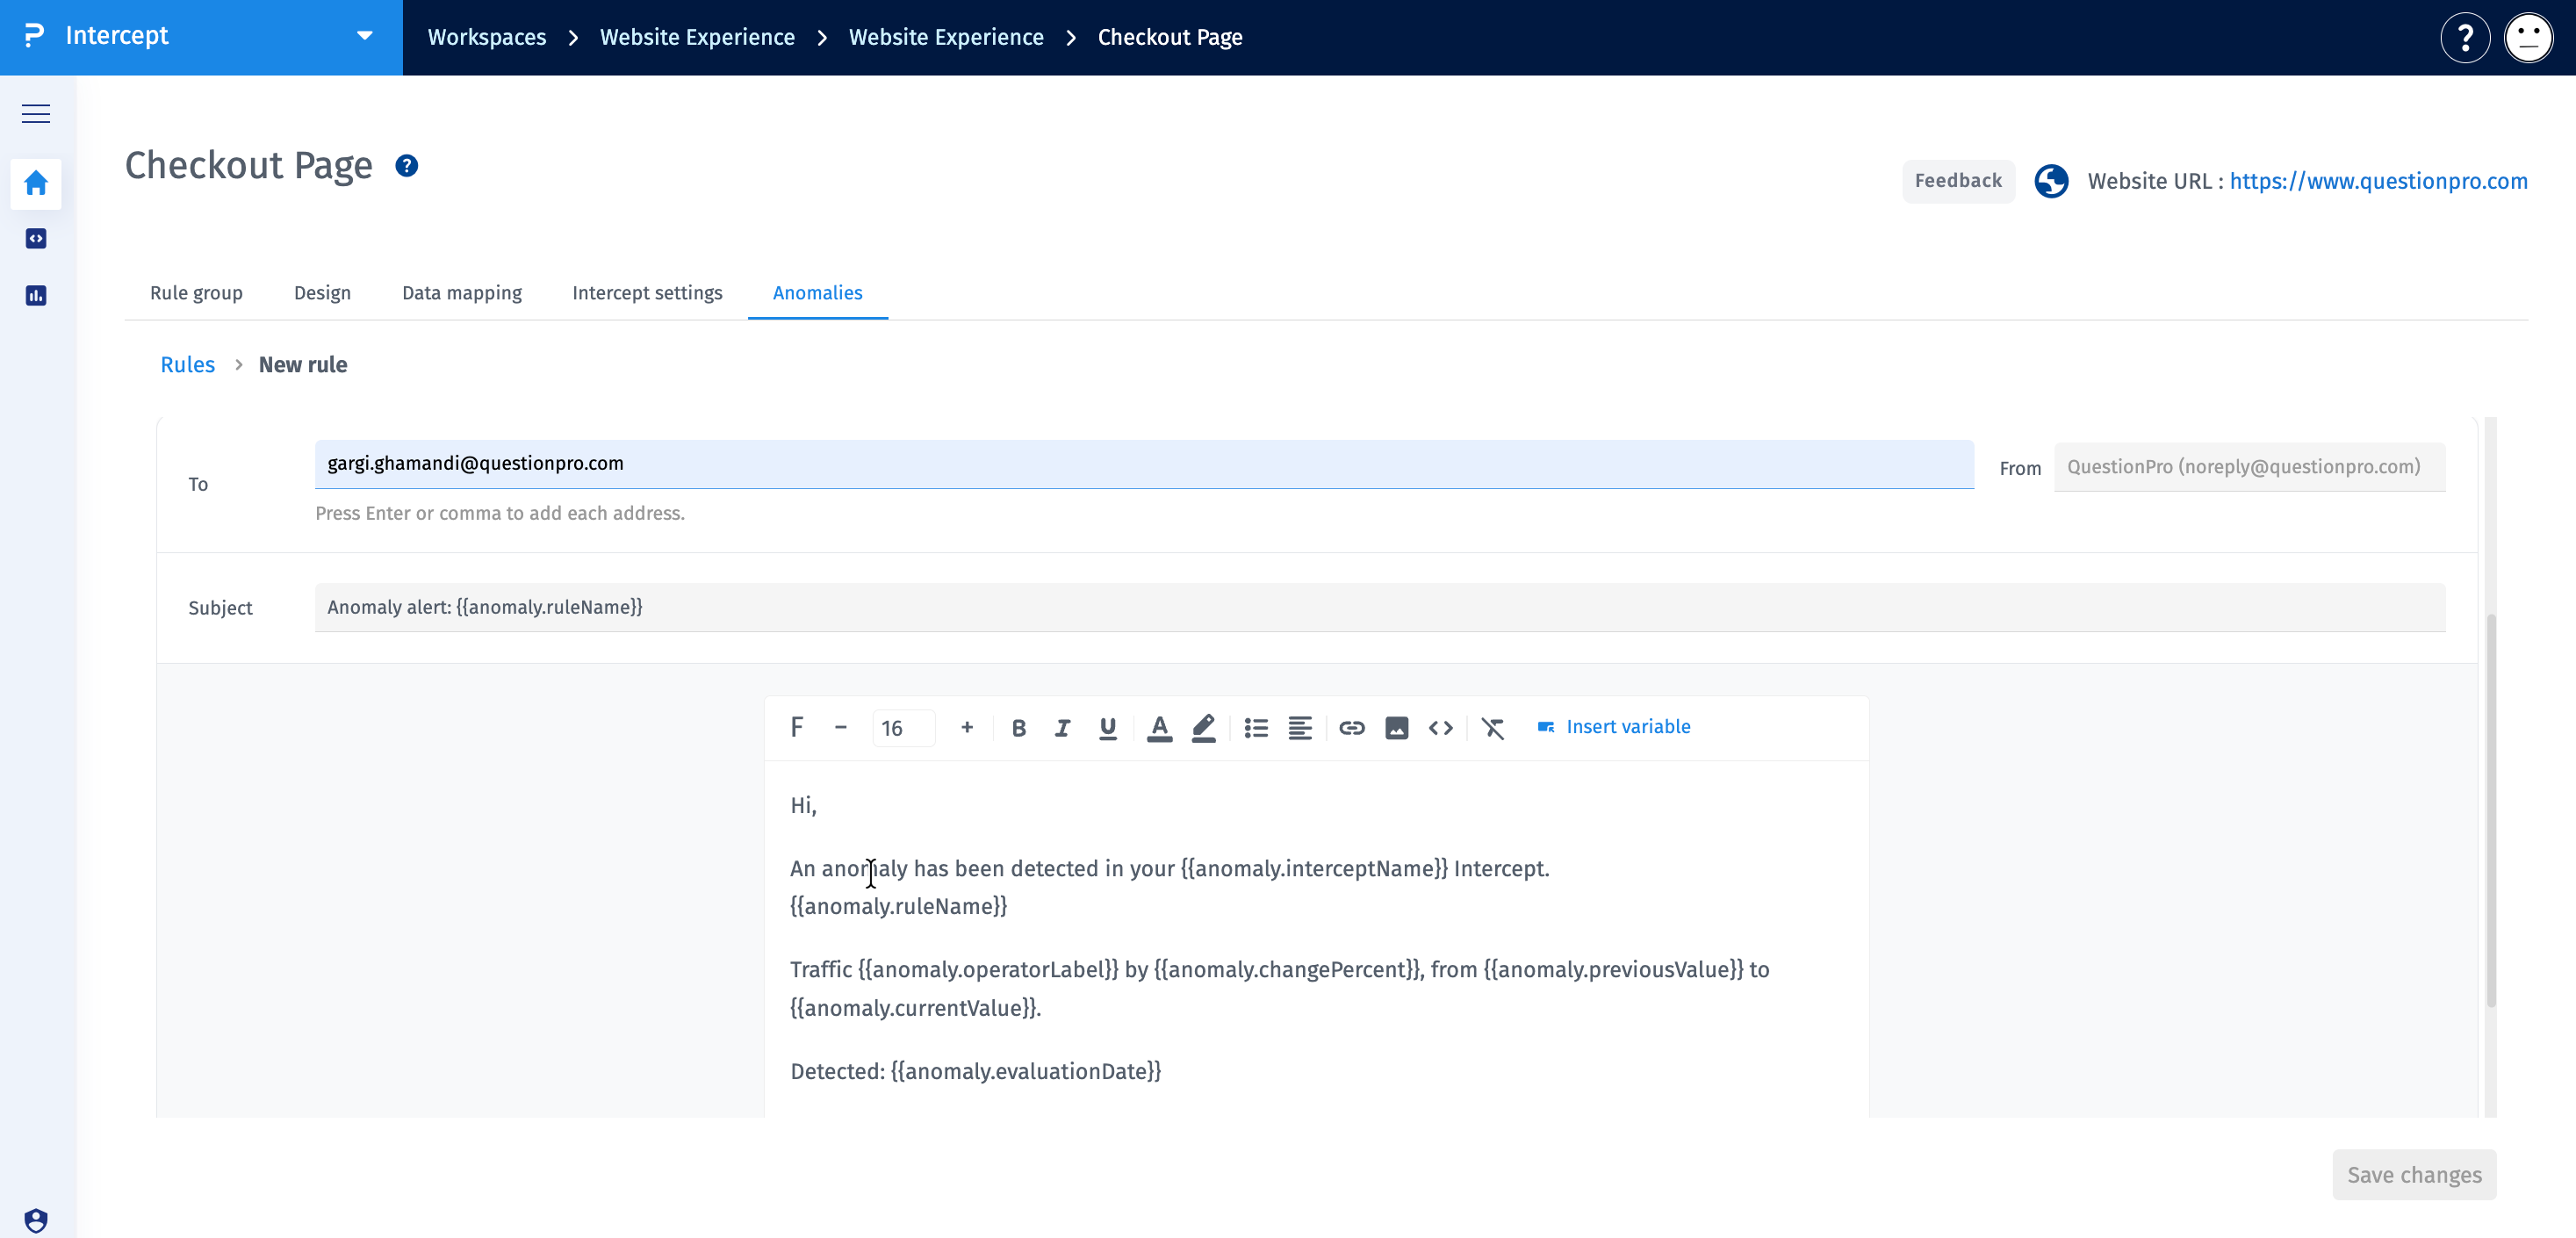Open the code embed icon in the sidebar
This screenshot has height=1238, width=2576.
click(x=36, y=239)
